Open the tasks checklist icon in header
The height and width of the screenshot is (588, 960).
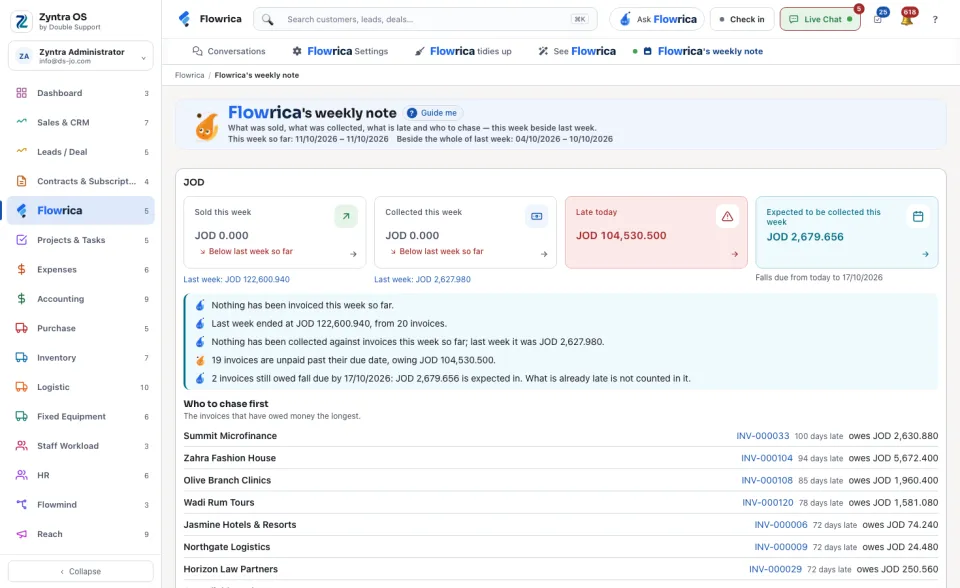point(878,19)
